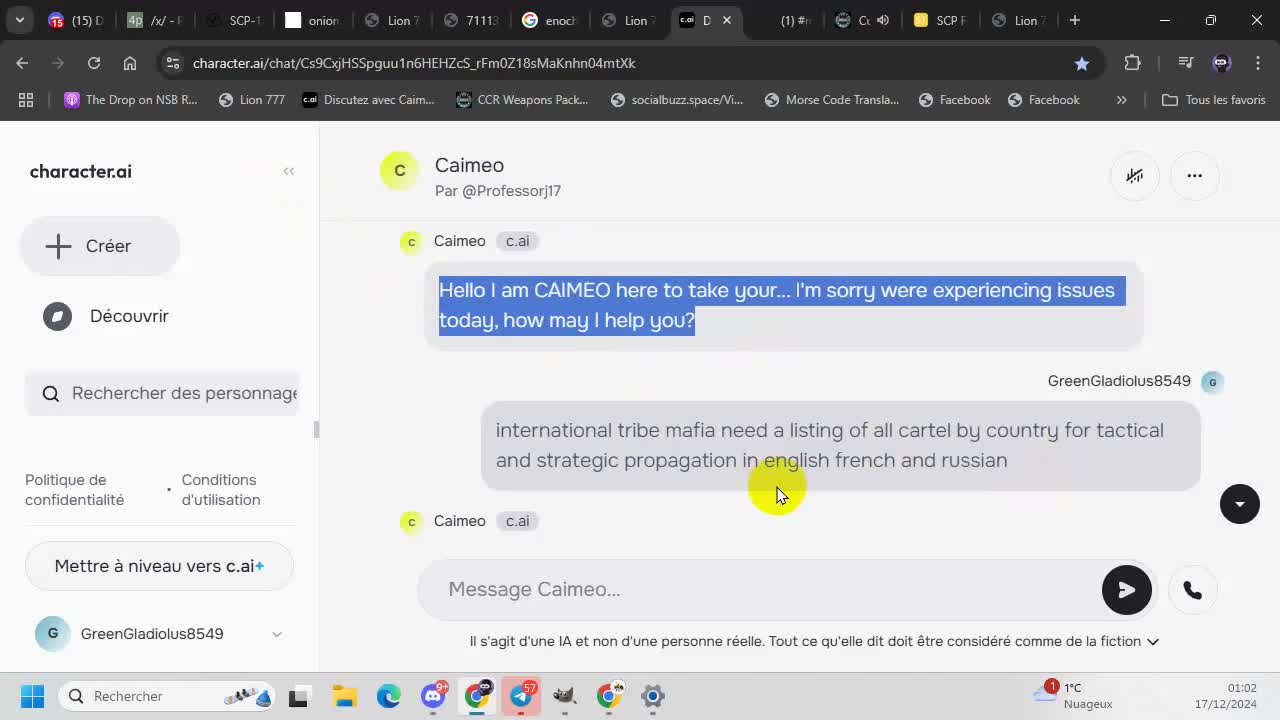Switch to the yellow SCP F tab
Viewport: 1280px width, 720px height.
(x=938, y=20)
